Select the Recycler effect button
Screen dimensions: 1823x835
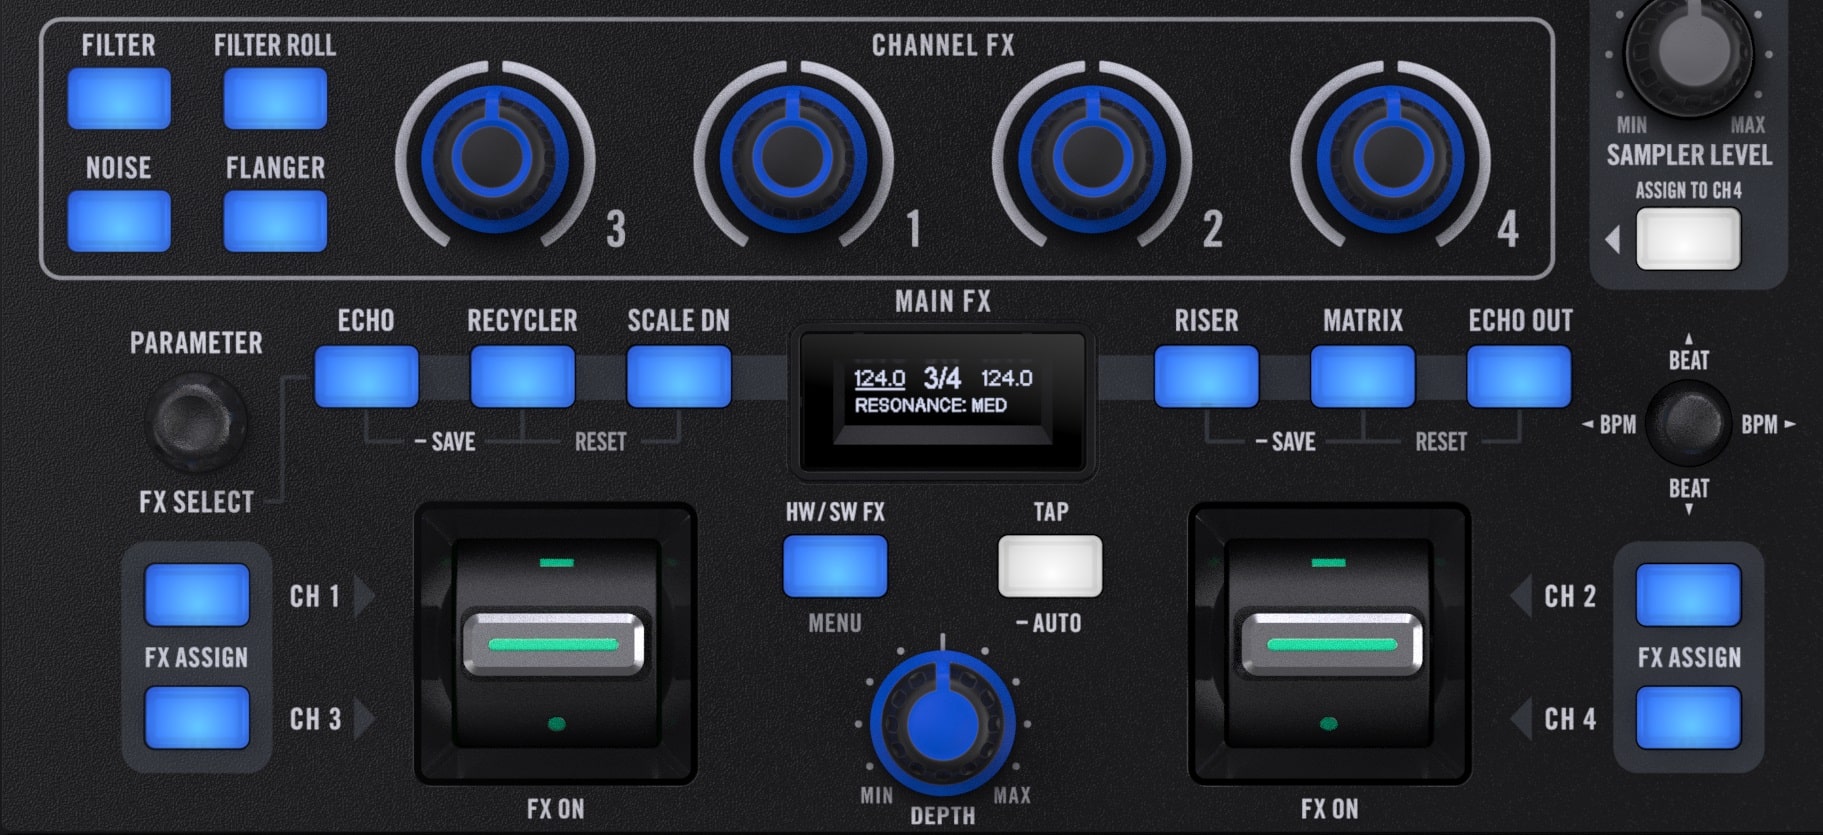pos(522,376)
